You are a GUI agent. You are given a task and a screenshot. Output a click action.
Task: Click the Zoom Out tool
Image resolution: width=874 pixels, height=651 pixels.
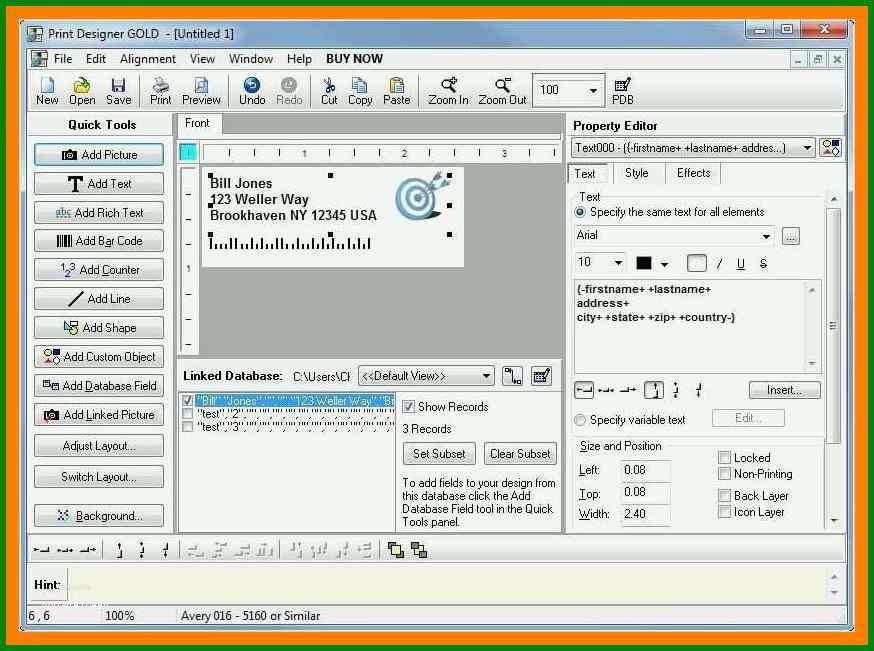coord(502,91)
